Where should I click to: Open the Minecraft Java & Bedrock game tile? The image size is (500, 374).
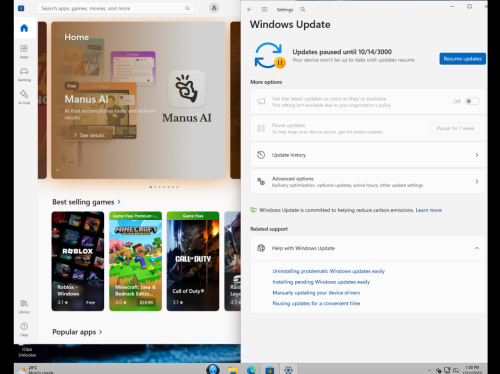(x=135, y=261)
